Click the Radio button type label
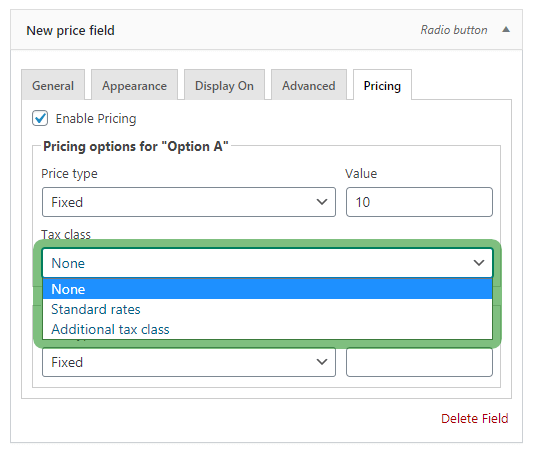Screen dimensions: 533x452 click(x=454, y=30)
